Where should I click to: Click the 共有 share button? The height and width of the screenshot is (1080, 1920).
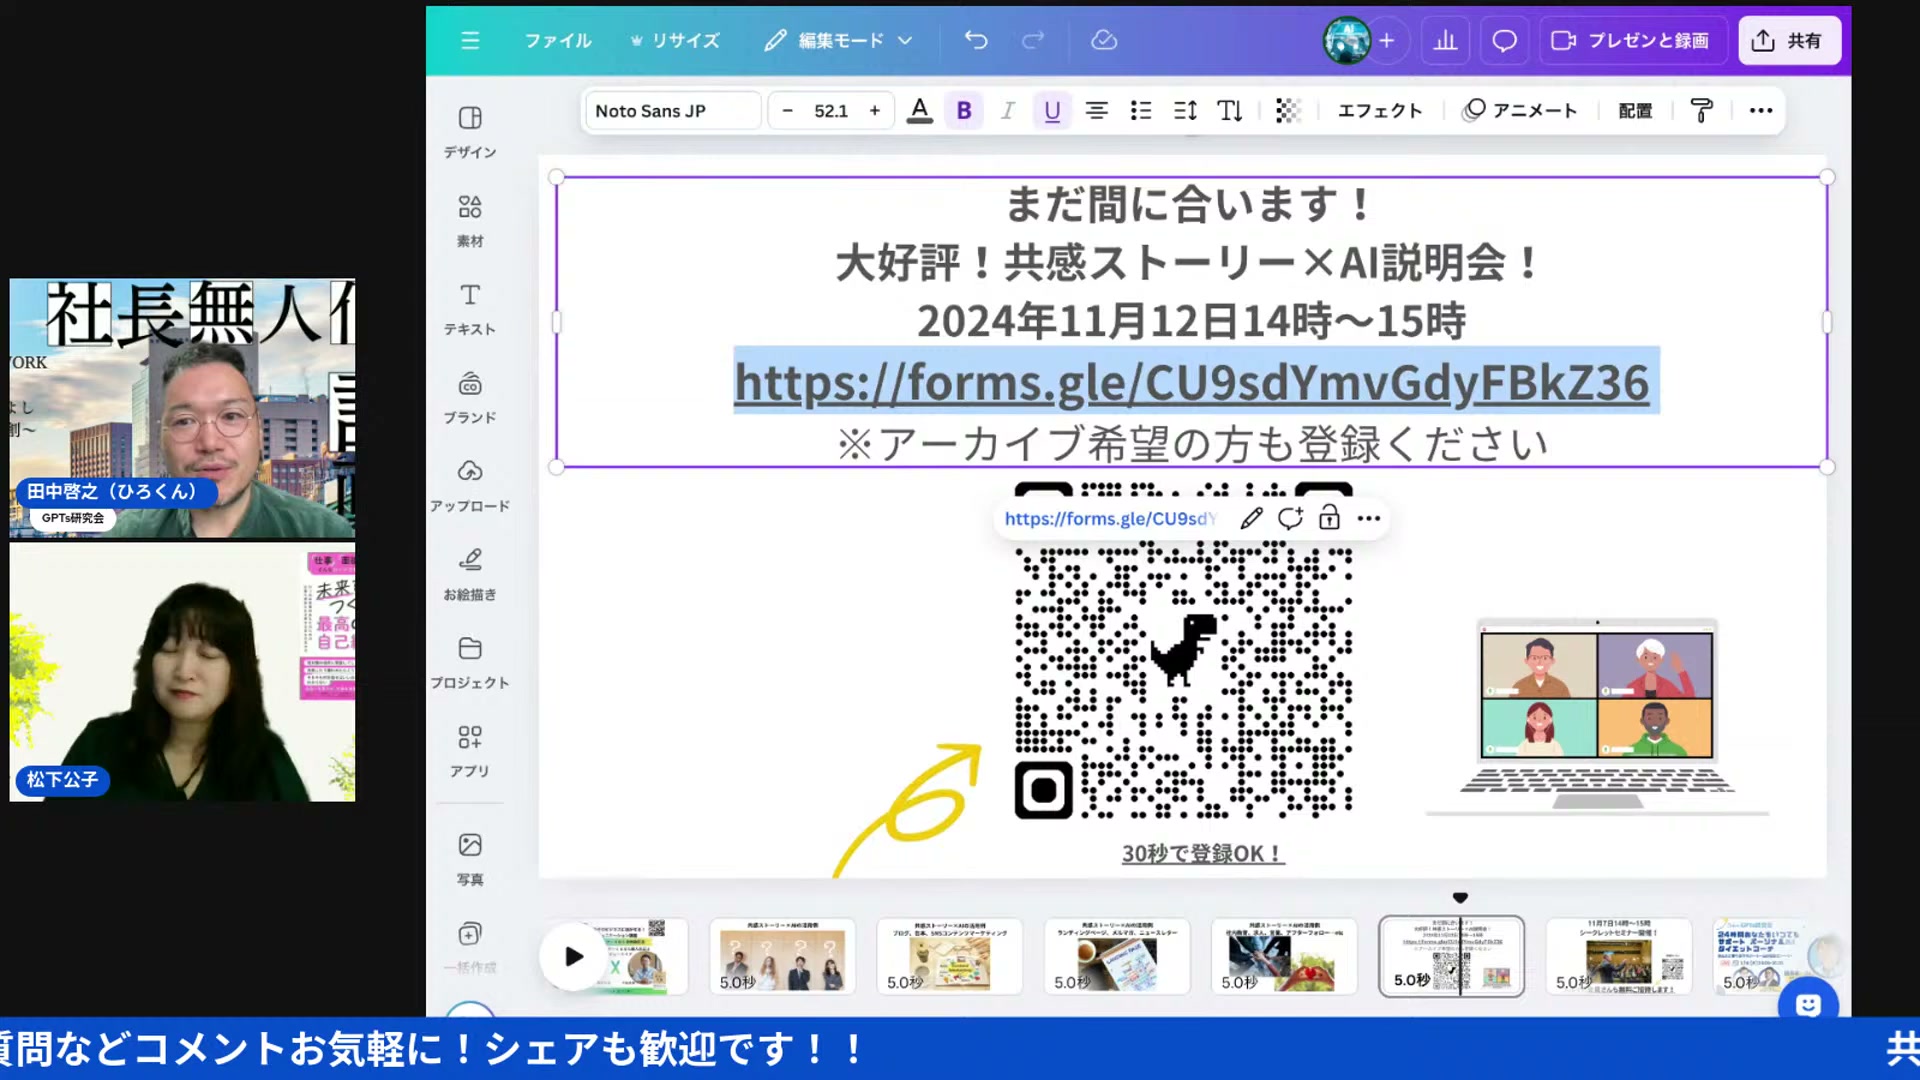pyautogui.click(x=1789, y=40)
